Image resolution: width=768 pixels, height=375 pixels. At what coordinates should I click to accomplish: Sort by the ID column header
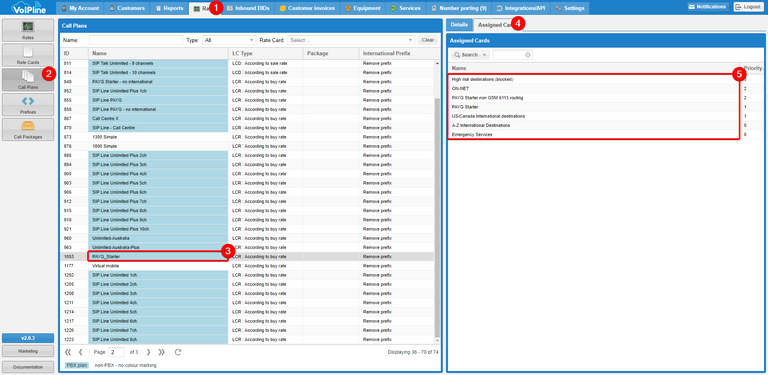click(x=74, y=53)
